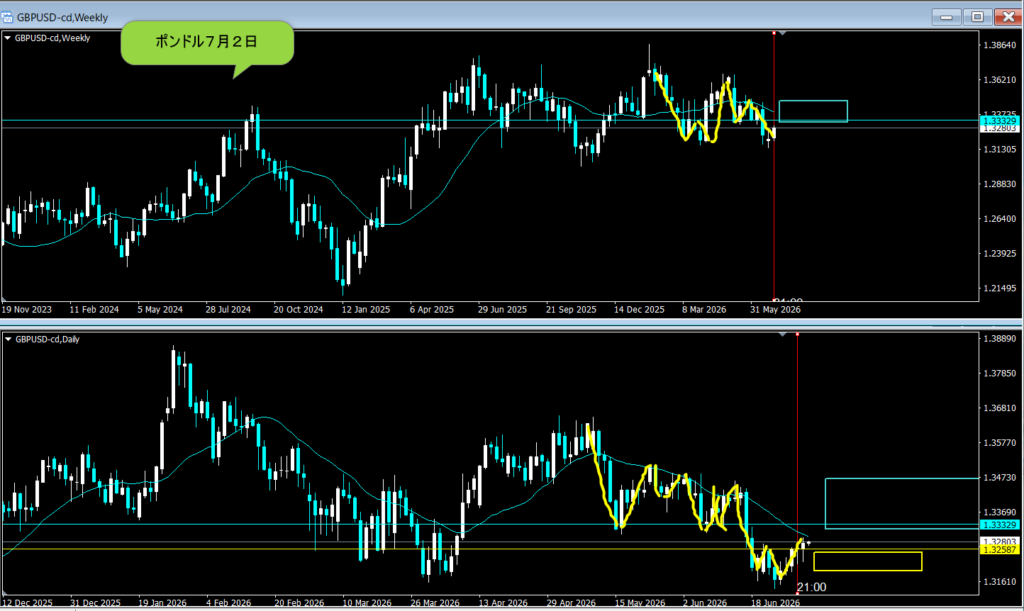Click the gray chart shift triangle on the Weekly chart
The image size is (1024, 611).
point(782,33)
